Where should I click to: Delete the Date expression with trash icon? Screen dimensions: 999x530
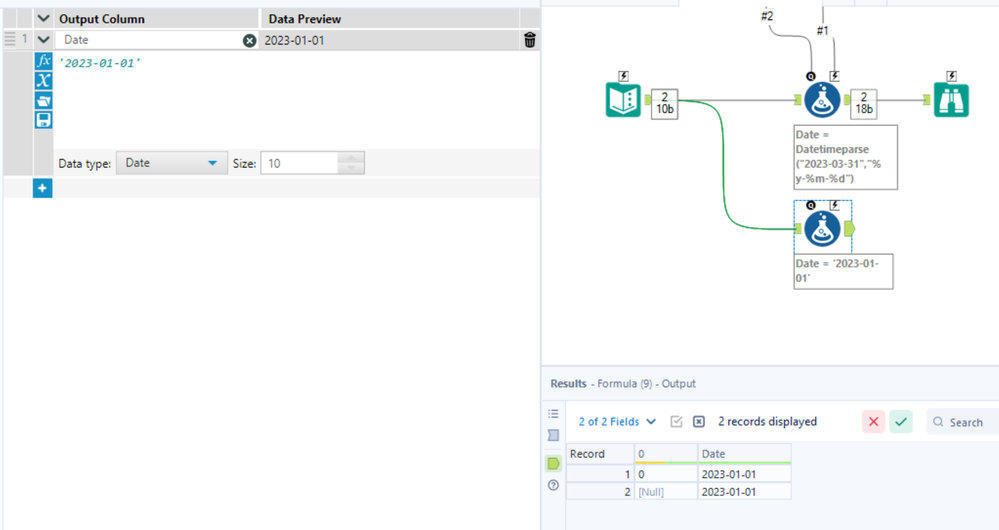(x=529, y=40)
